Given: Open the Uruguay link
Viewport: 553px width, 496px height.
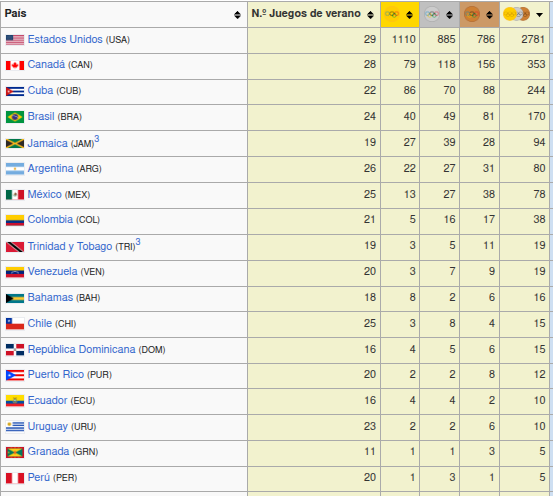Looking at the screenshot, I should coord(48,427).
